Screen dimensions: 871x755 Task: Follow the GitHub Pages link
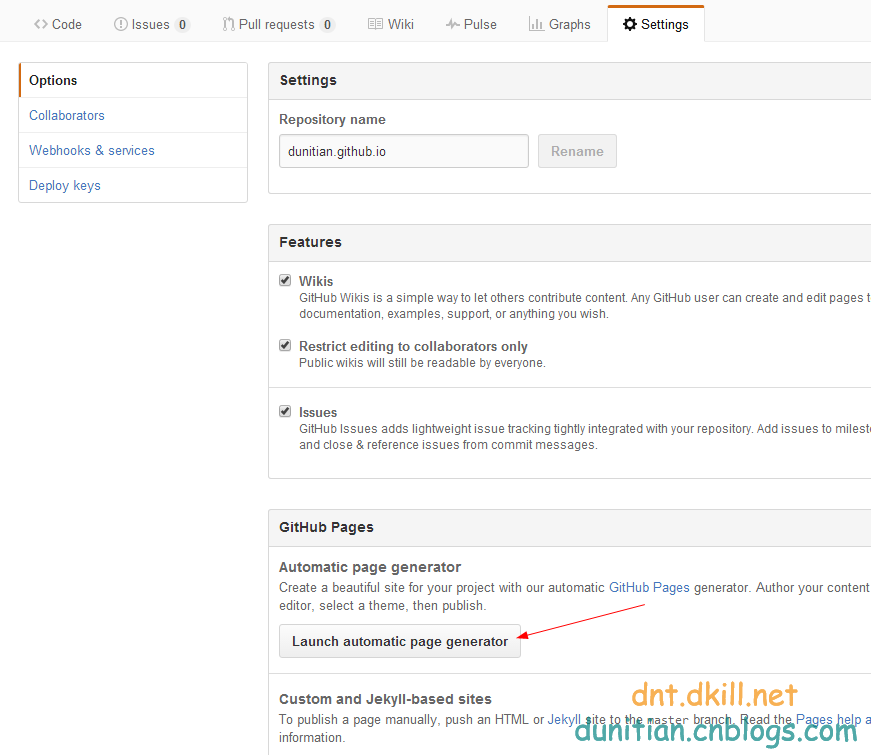(x=649, y=588)
